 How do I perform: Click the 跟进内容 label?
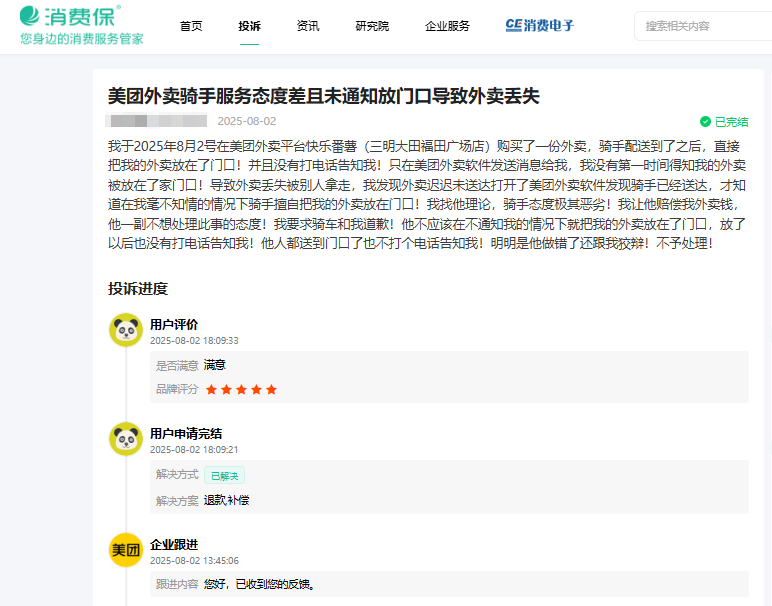tap(177, 584)
